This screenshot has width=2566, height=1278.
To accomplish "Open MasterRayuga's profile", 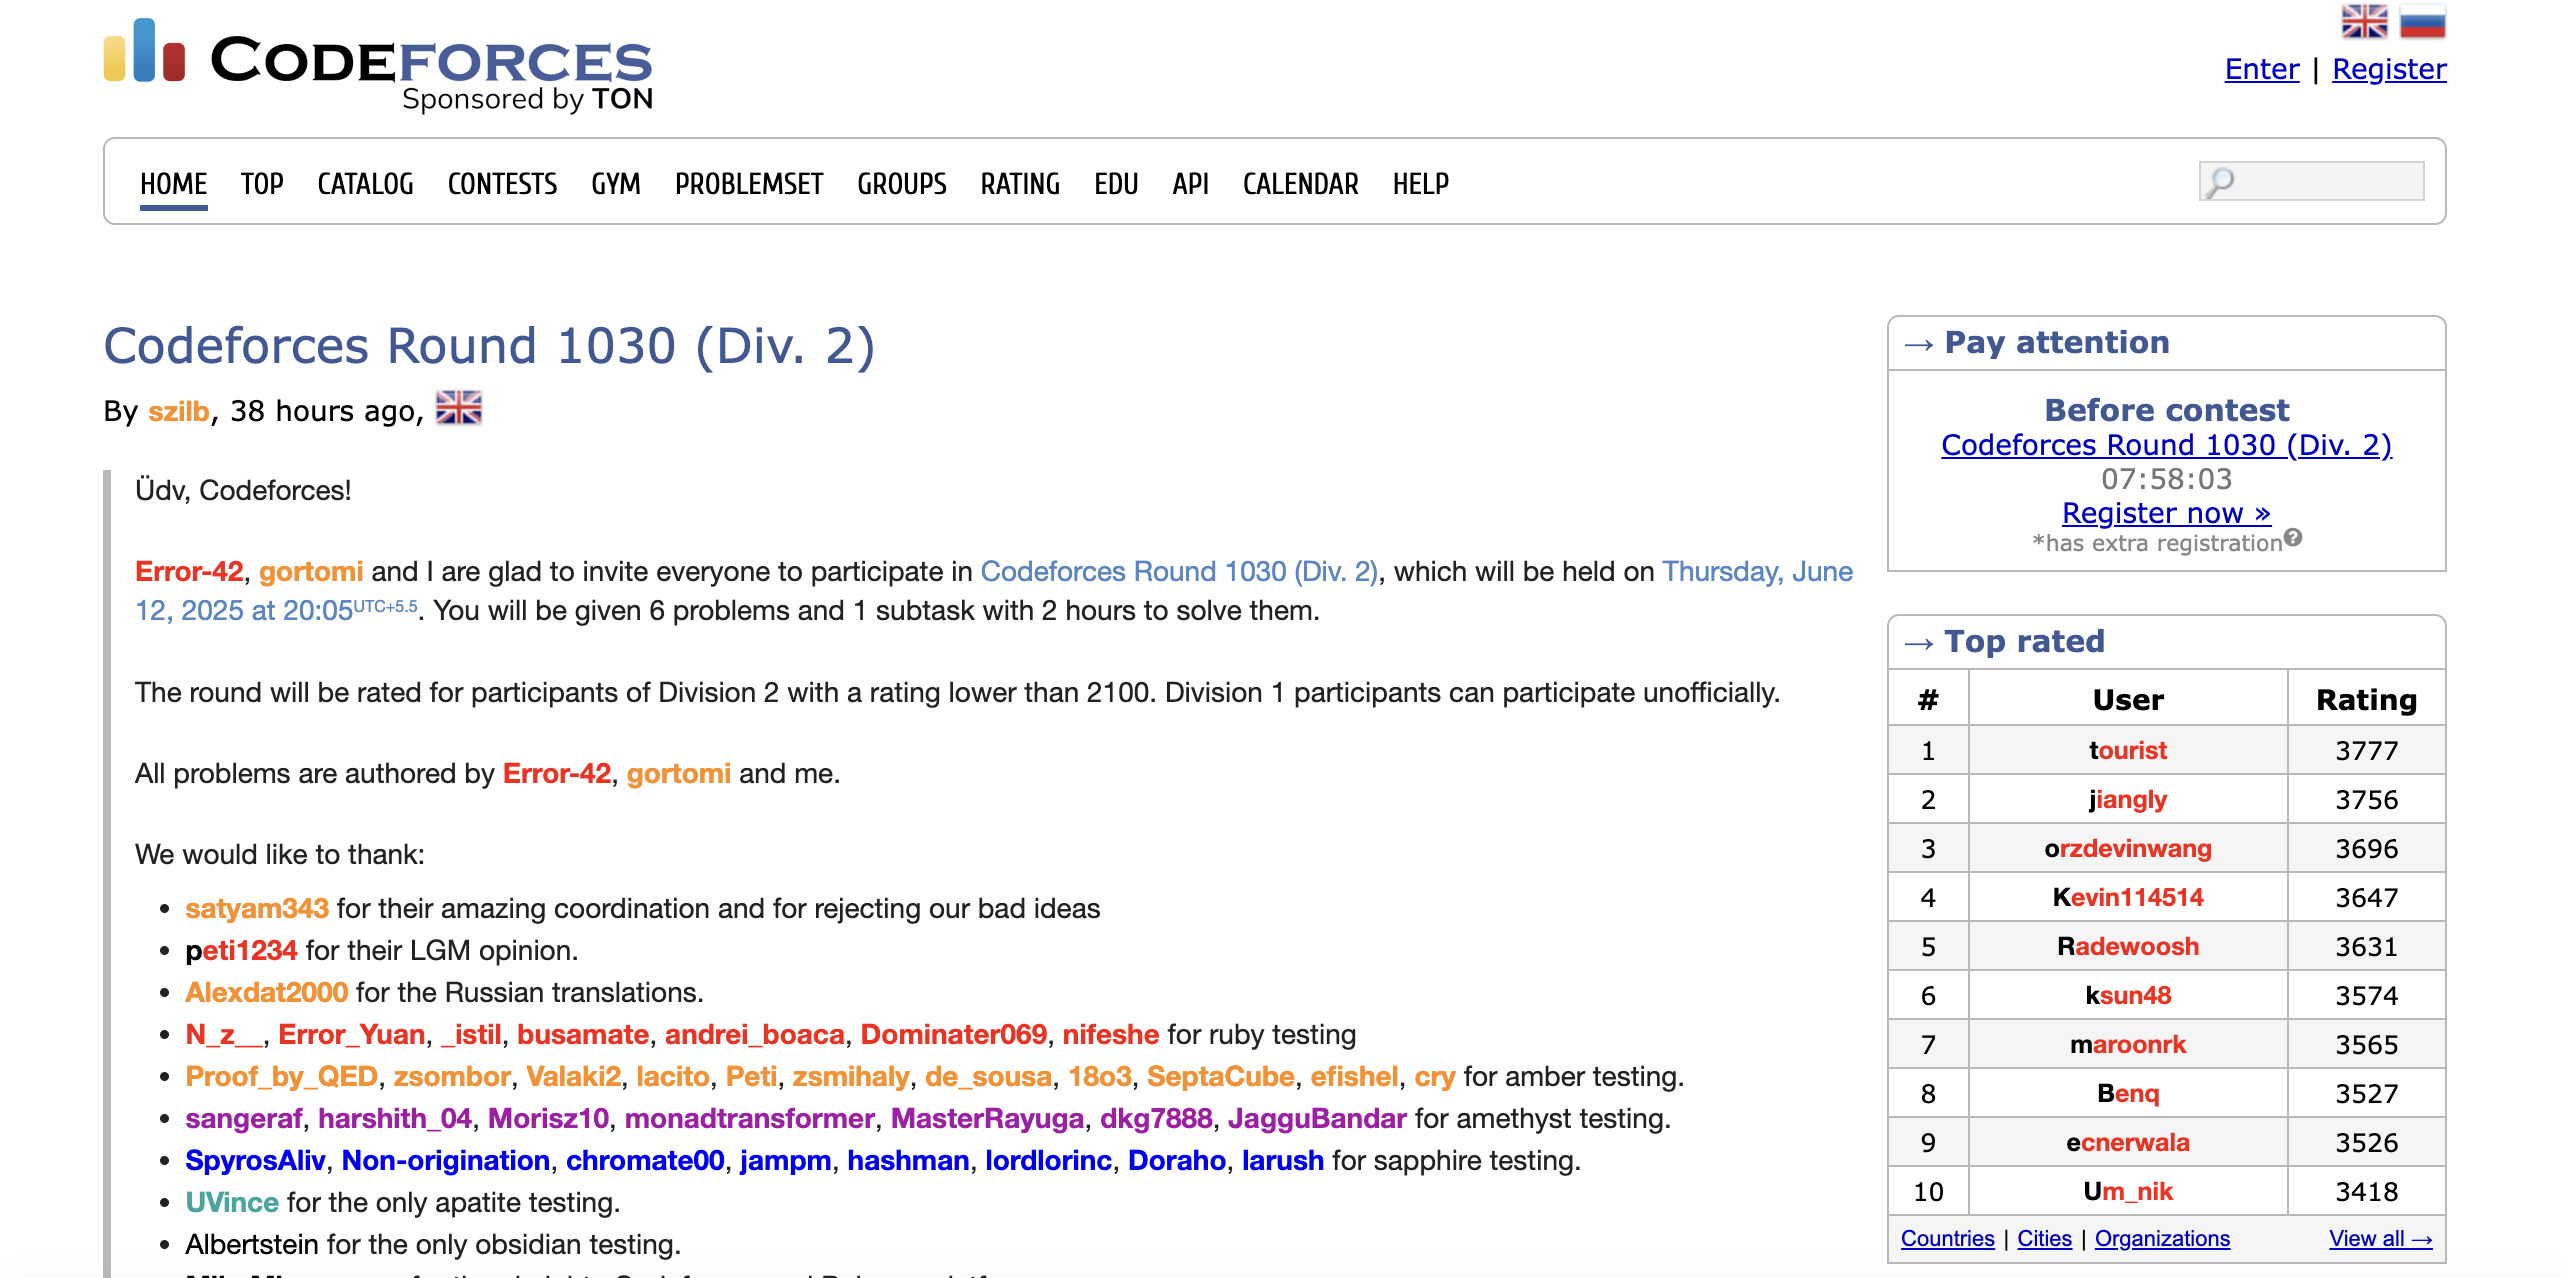I will (x=987, y=1118).
